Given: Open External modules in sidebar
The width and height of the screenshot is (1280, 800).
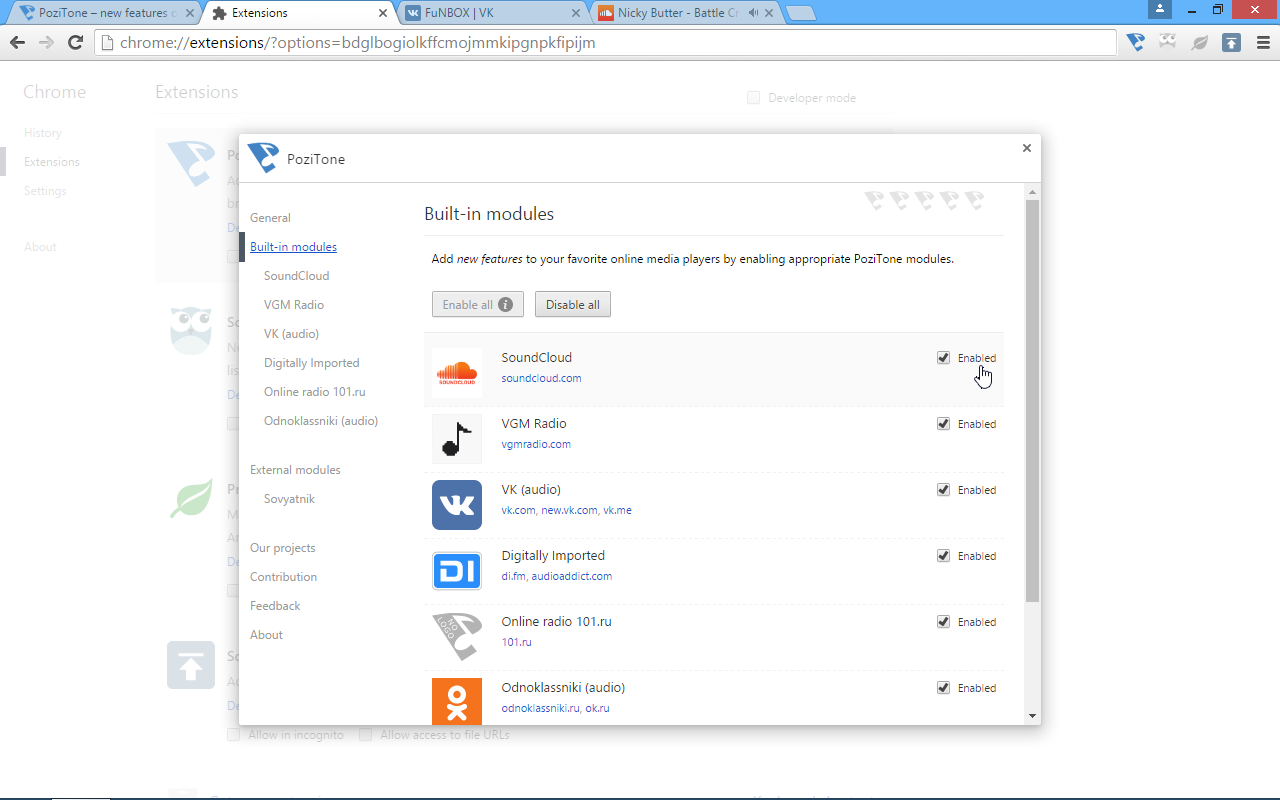Looking at the screenshot, I should [x=295, y=470].
